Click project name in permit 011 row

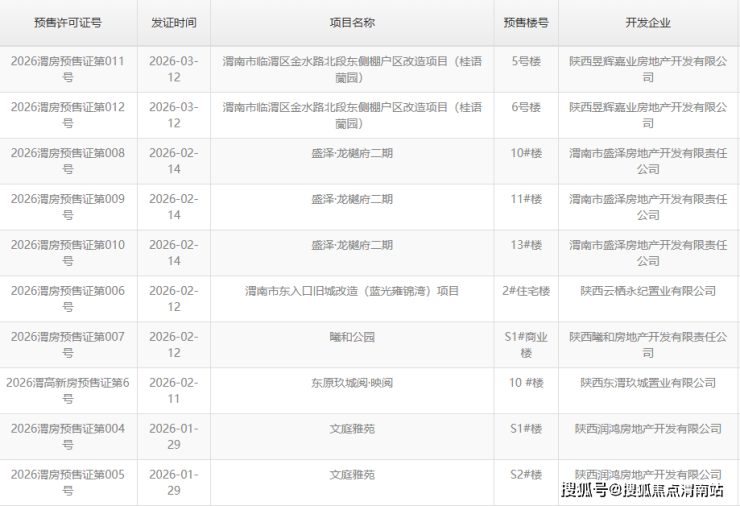coord(352,69)
